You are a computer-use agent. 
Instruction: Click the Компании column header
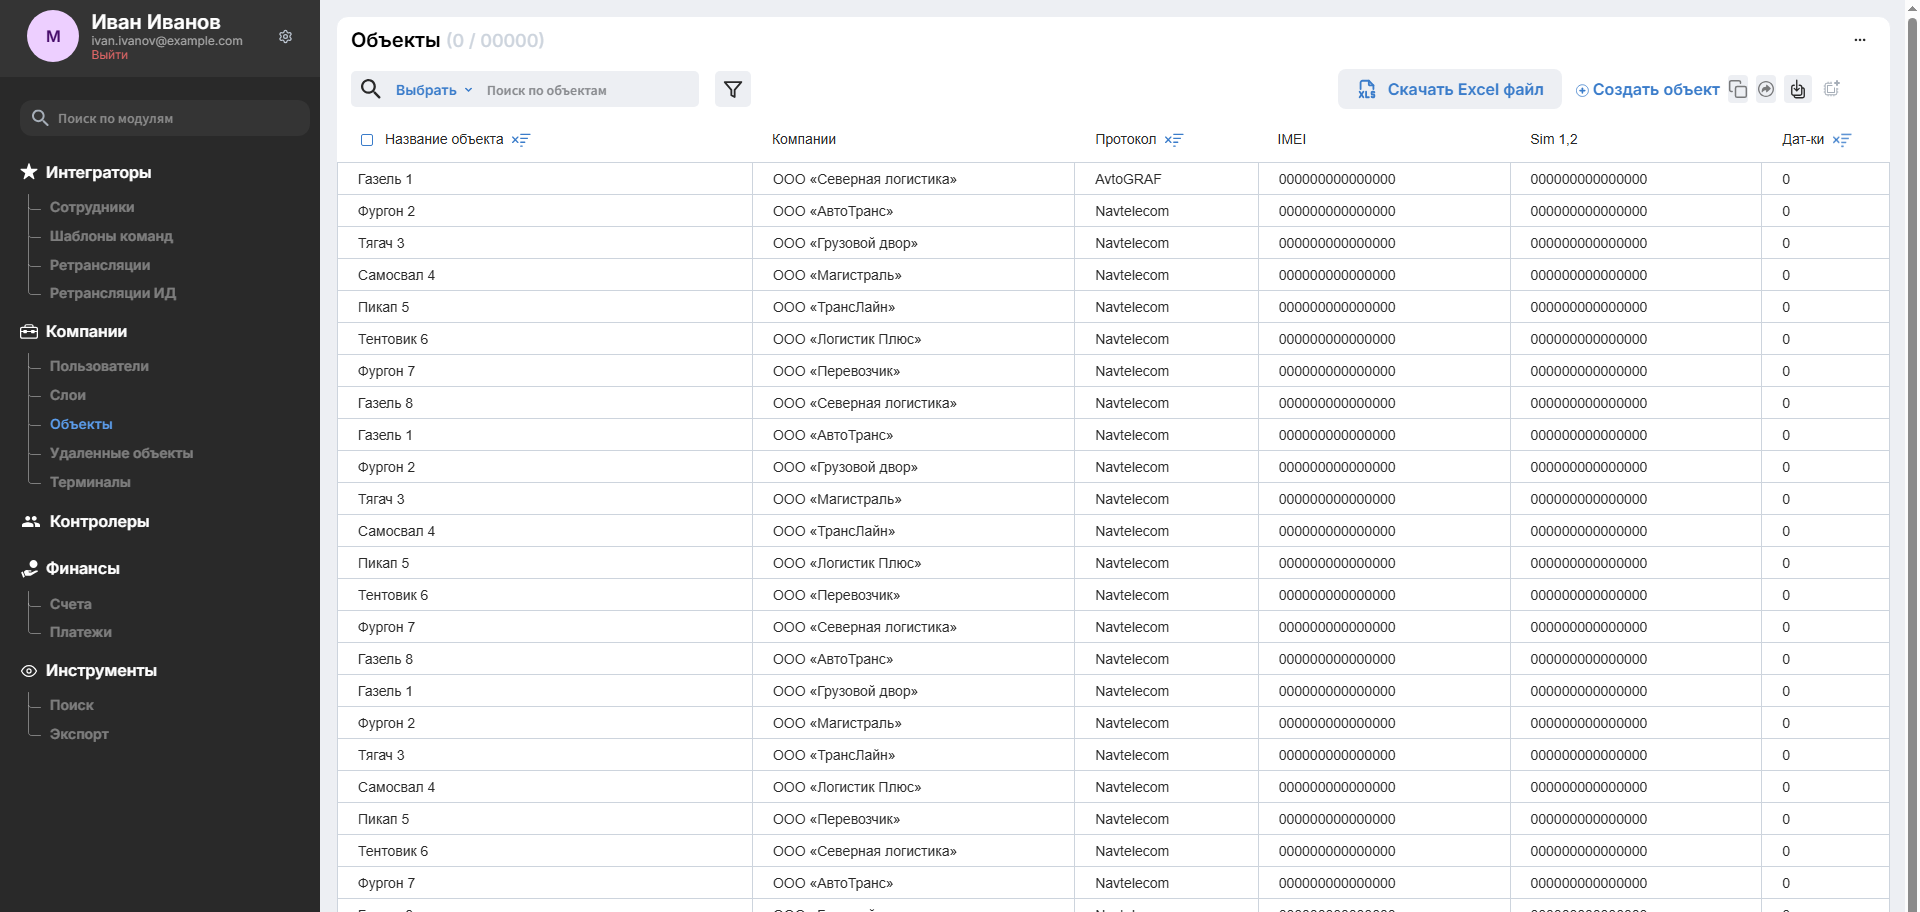[804, 139]
